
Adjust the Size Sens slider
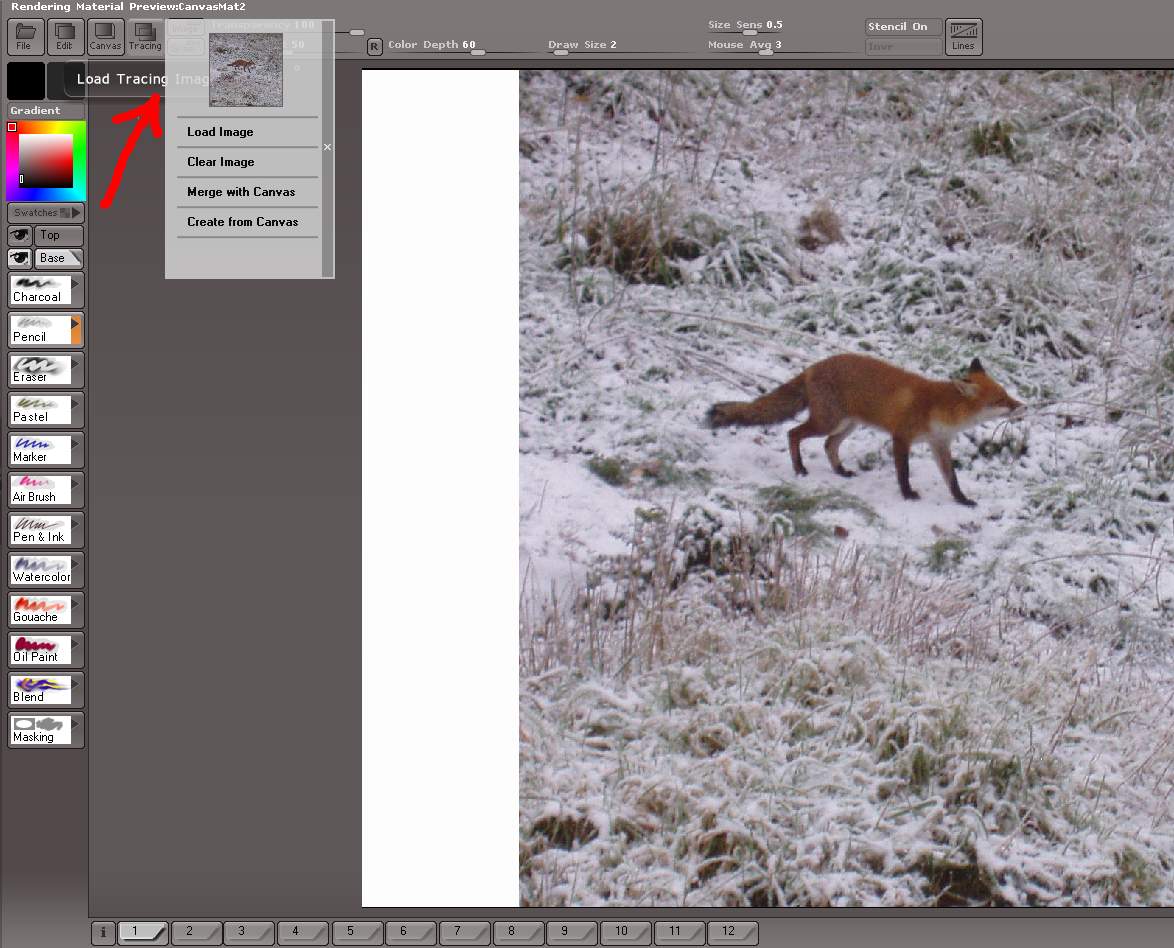[x=749, y=33]
